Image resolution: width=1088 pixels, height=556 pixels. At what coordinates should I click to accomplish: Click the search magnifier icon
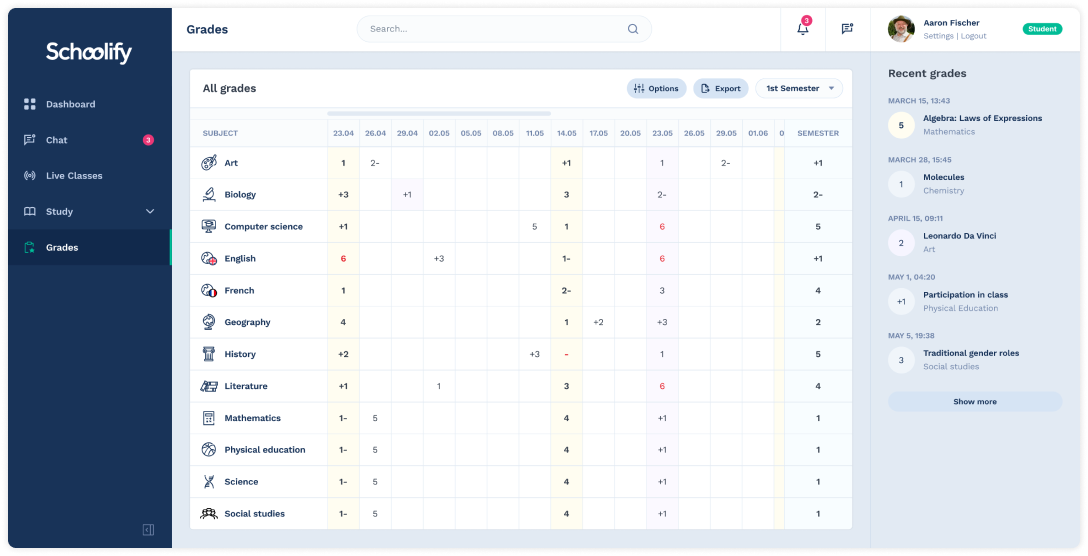point(633,29)
